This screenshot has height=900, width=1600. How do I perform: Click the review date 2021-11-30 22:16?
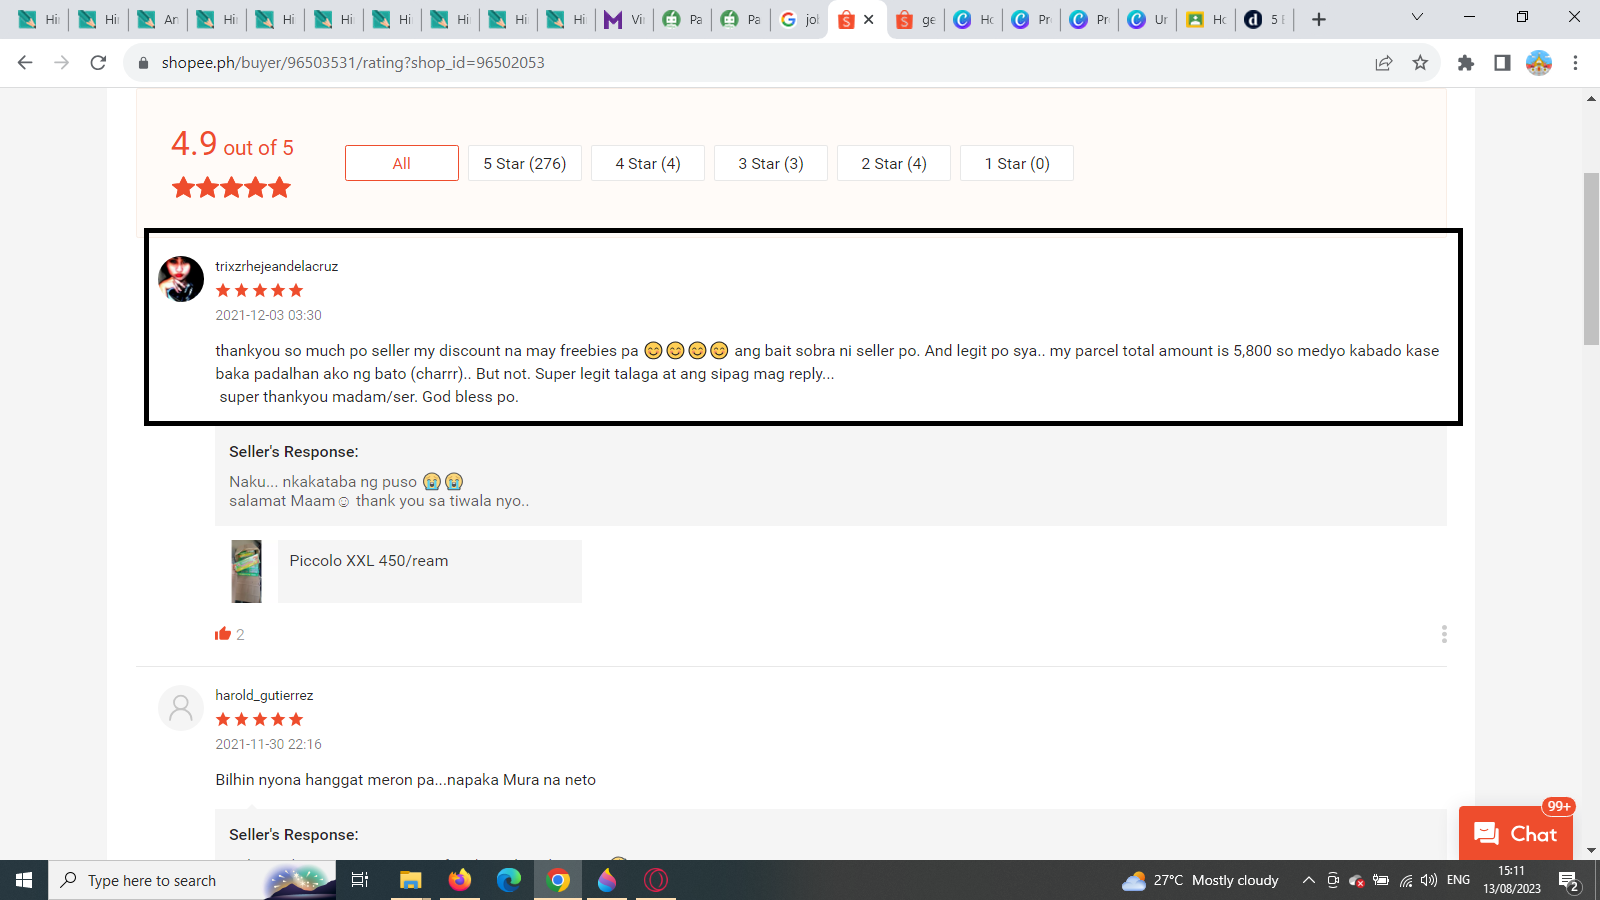(x=269, y=744)
